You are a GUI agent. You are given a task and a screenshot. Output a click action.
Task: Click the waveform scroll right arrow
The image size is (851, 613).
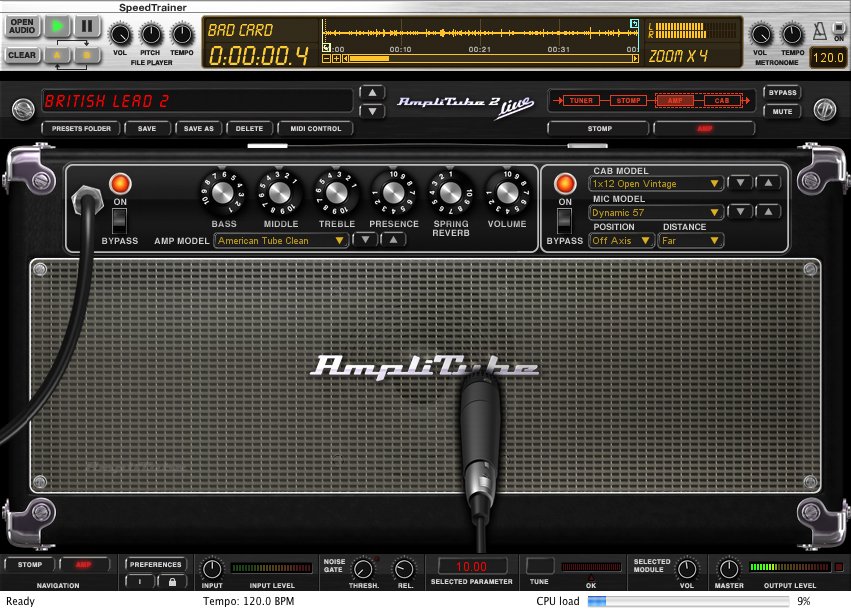[x=635, y=59]
